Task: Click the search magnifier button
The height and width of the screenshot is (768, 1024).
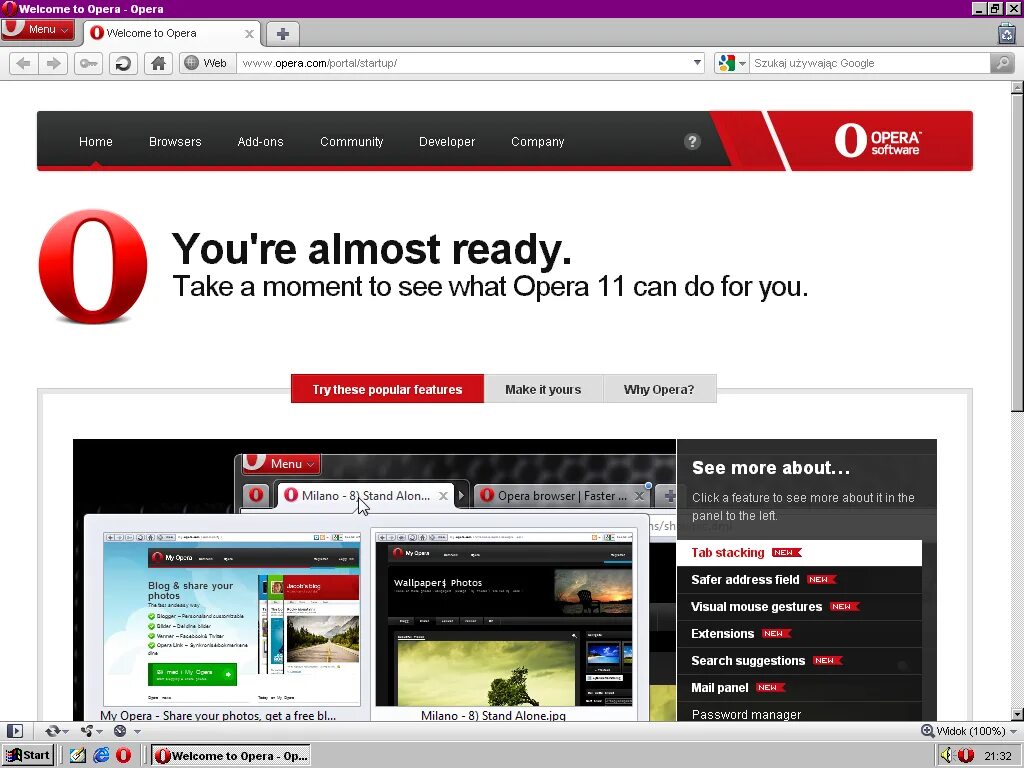Action: coord(1002,63)
